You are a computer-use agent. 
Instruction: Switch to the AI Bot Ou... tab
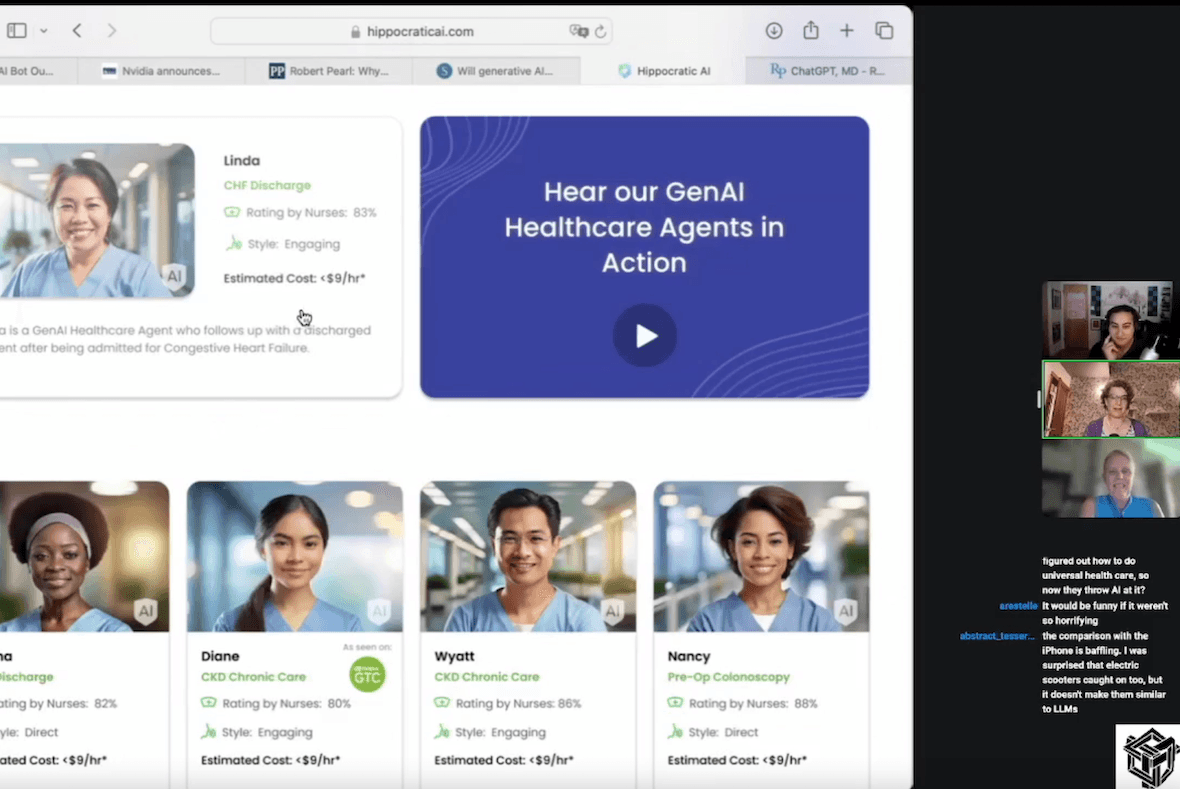point(38,71)
